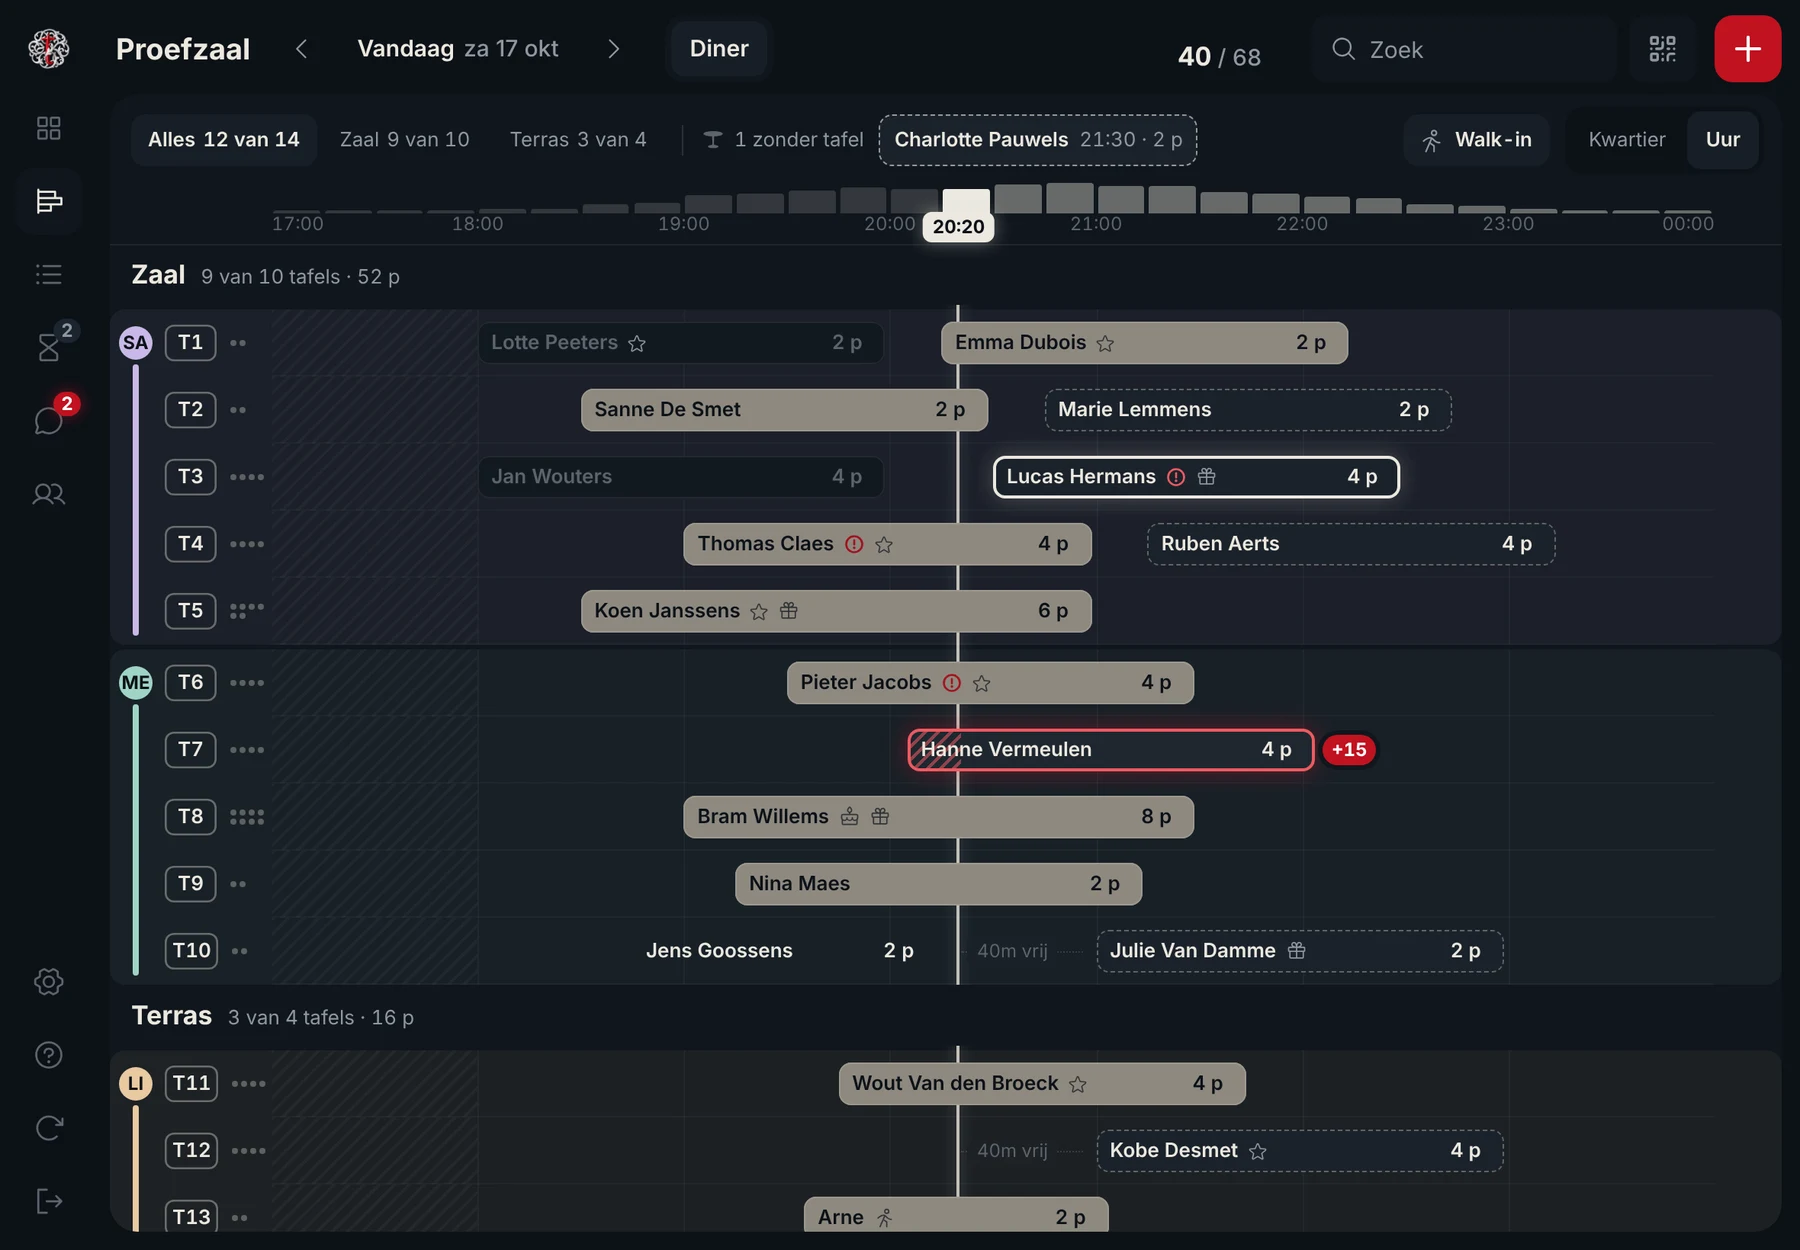Open the Diner shift selector
The width and height of the screenshot is (1800, 1250).
(x=719, y=49)
